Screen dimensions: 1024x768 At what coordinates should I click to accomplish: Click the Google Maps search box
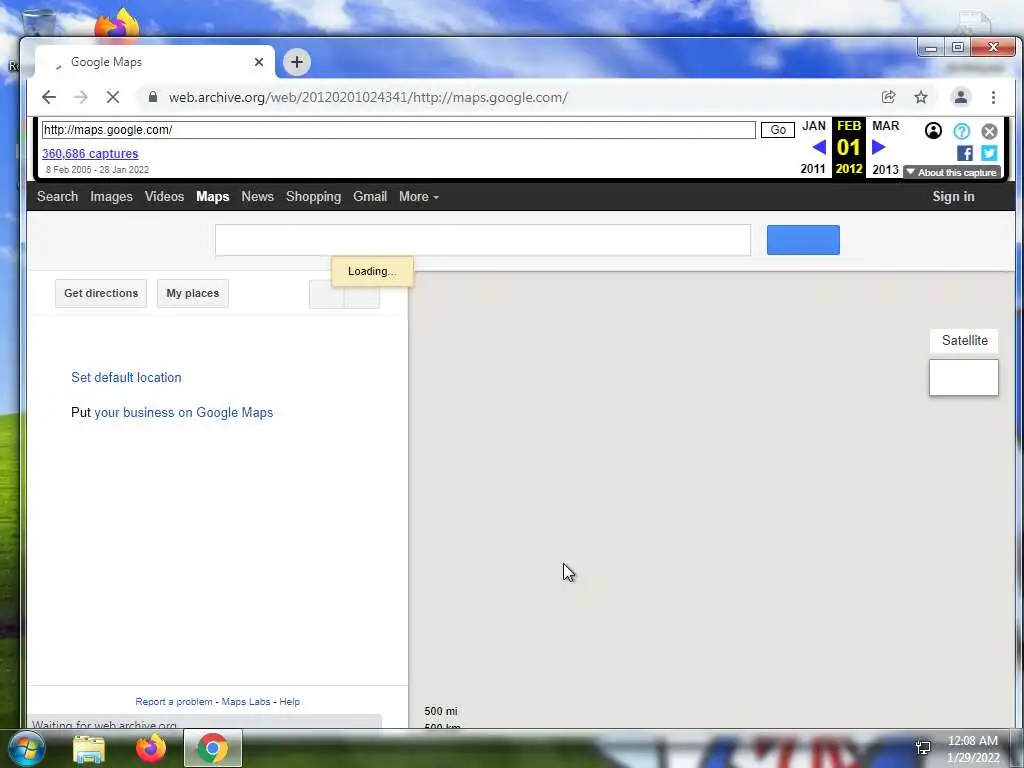(483, 240)
